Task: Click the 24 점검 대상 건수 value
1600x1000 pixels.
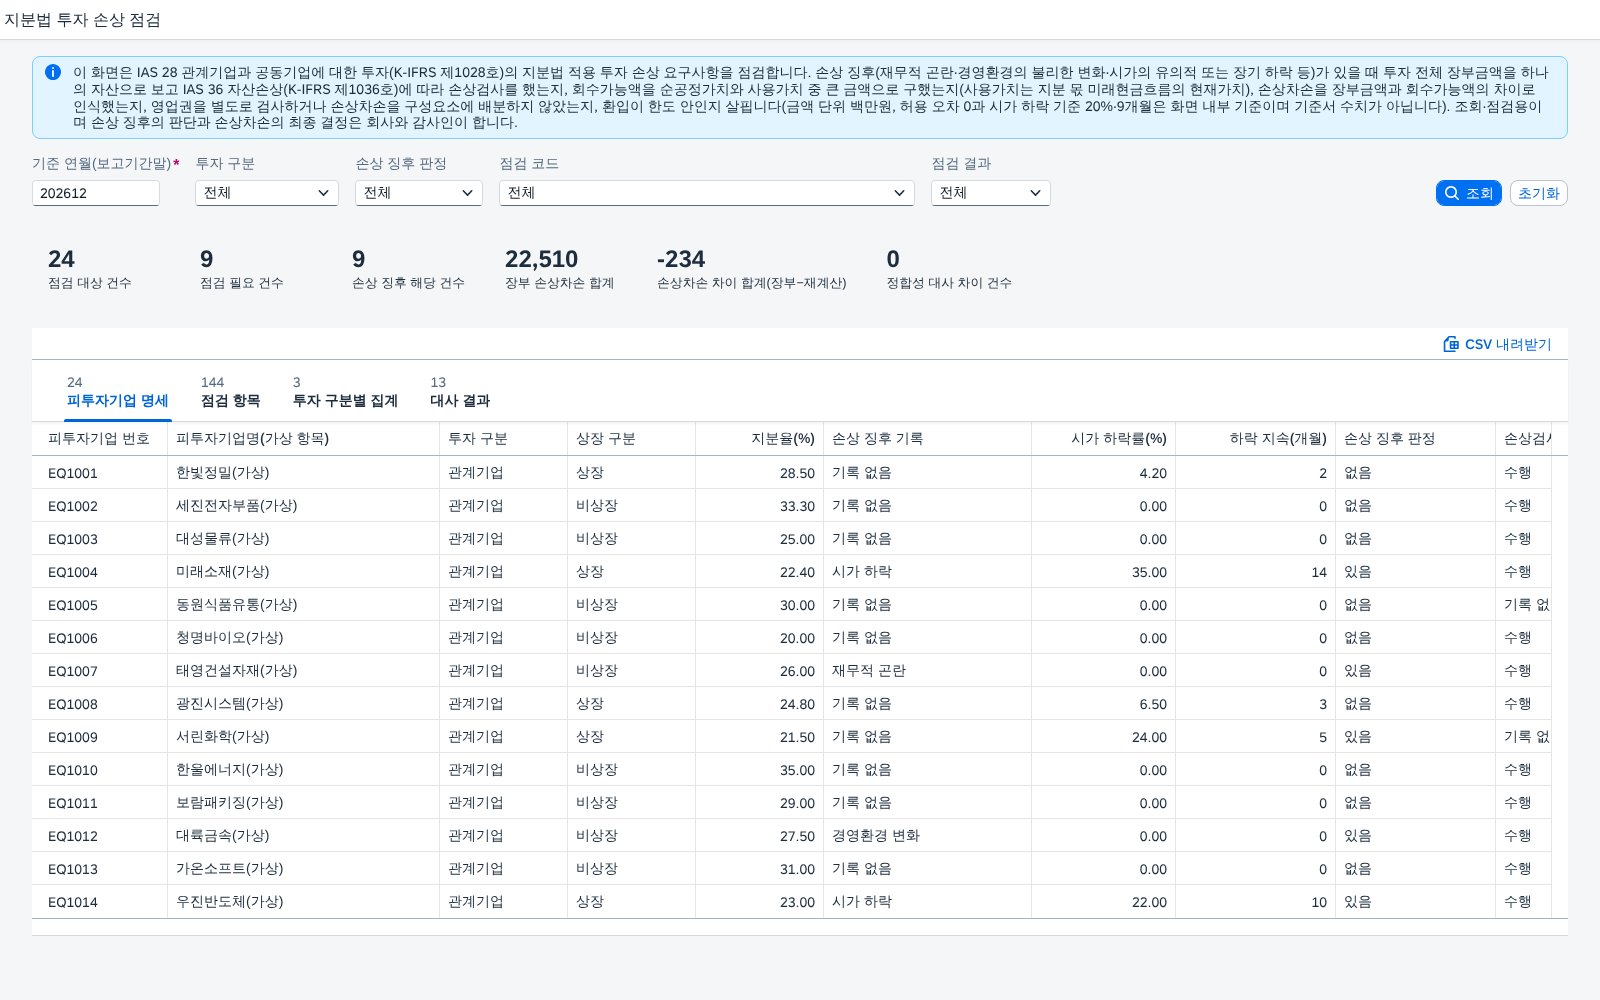Action: pos(61,259)
